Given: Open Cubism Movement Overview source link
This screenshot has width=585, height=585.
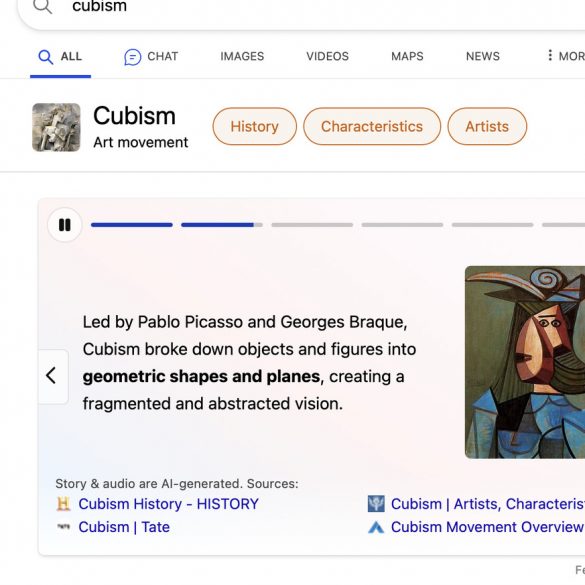Looking at the screenshot, I should point(488,527).
